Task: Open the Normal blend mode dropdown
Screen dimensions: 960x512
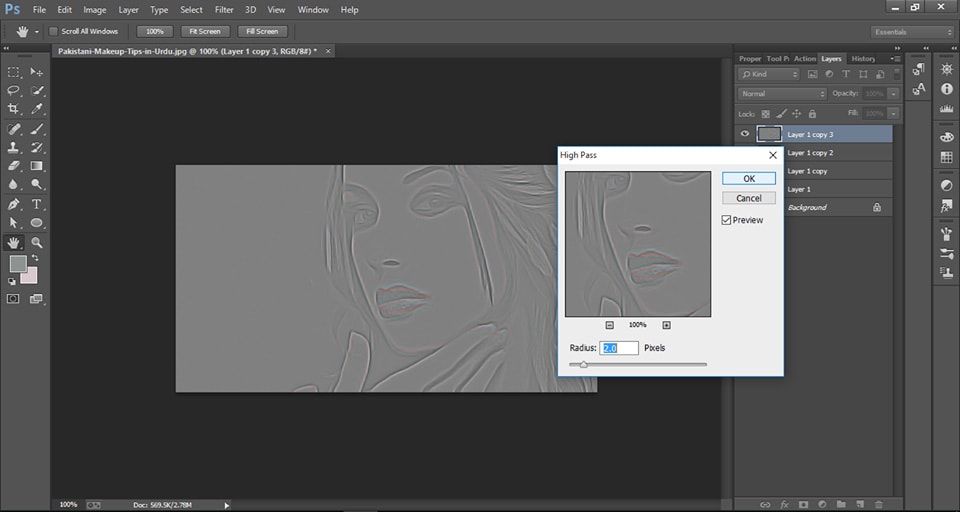Action: pos(782,94)
